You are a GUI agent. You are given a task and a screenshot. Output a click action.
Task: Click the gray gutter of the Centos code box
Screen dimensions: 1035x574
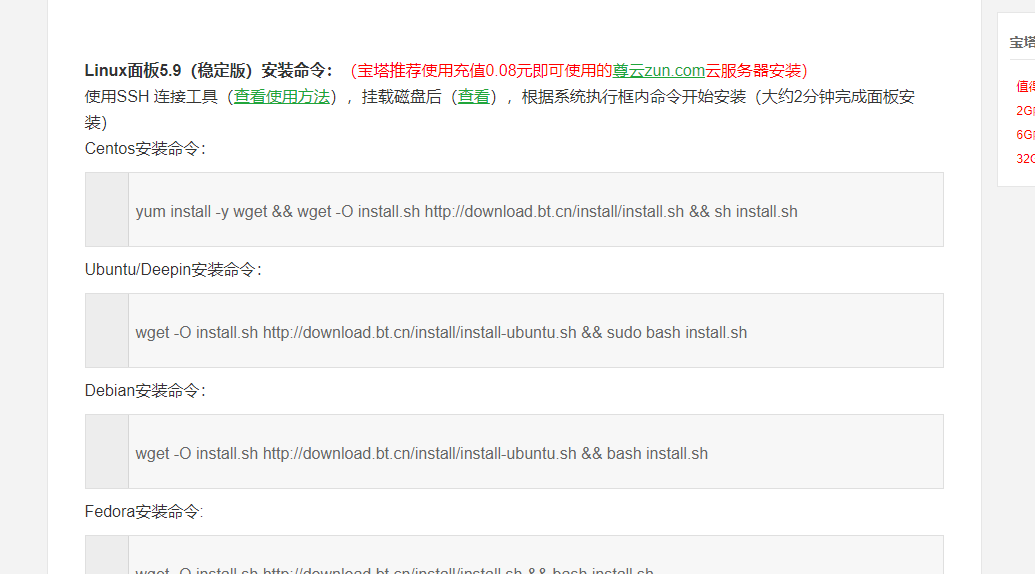(x=107, y=210)
